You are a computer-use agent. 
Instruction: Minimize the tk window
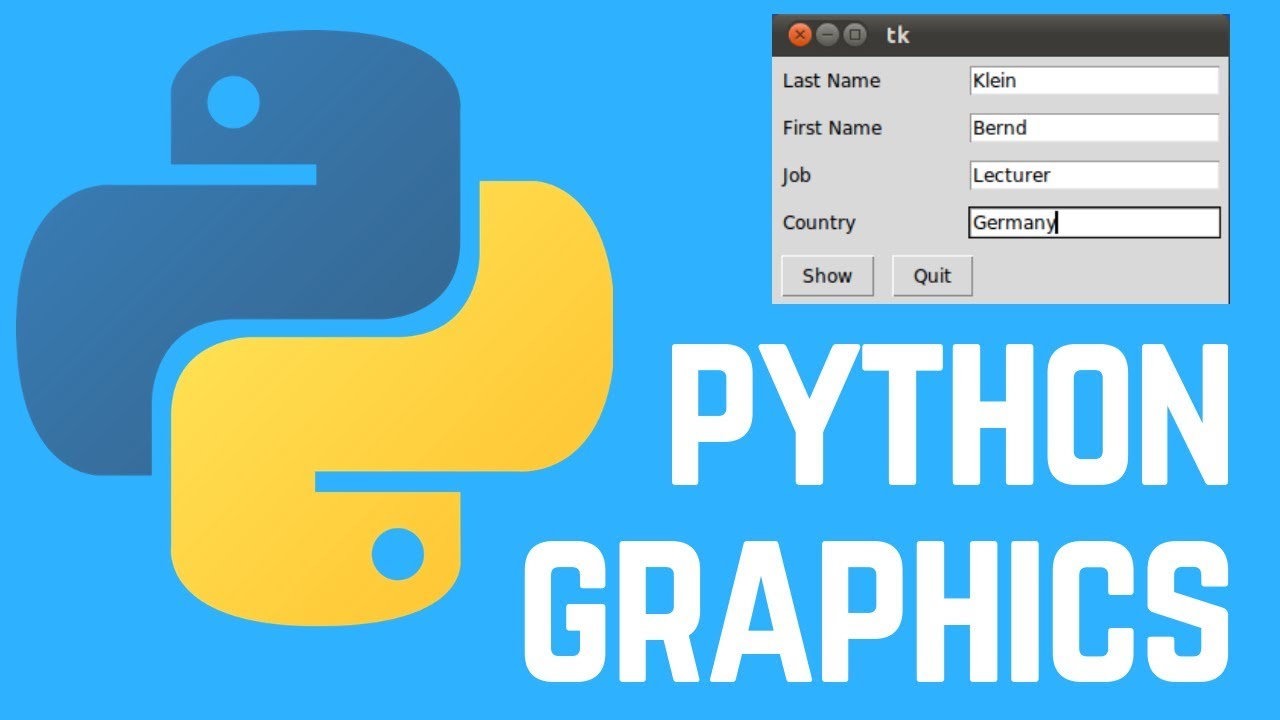pos(827,35)
